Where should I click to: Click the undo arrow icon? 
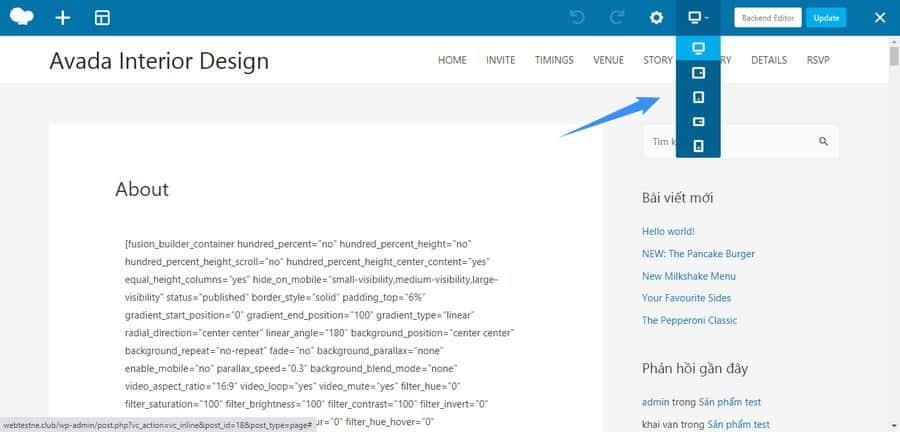(x=577, y=18)
